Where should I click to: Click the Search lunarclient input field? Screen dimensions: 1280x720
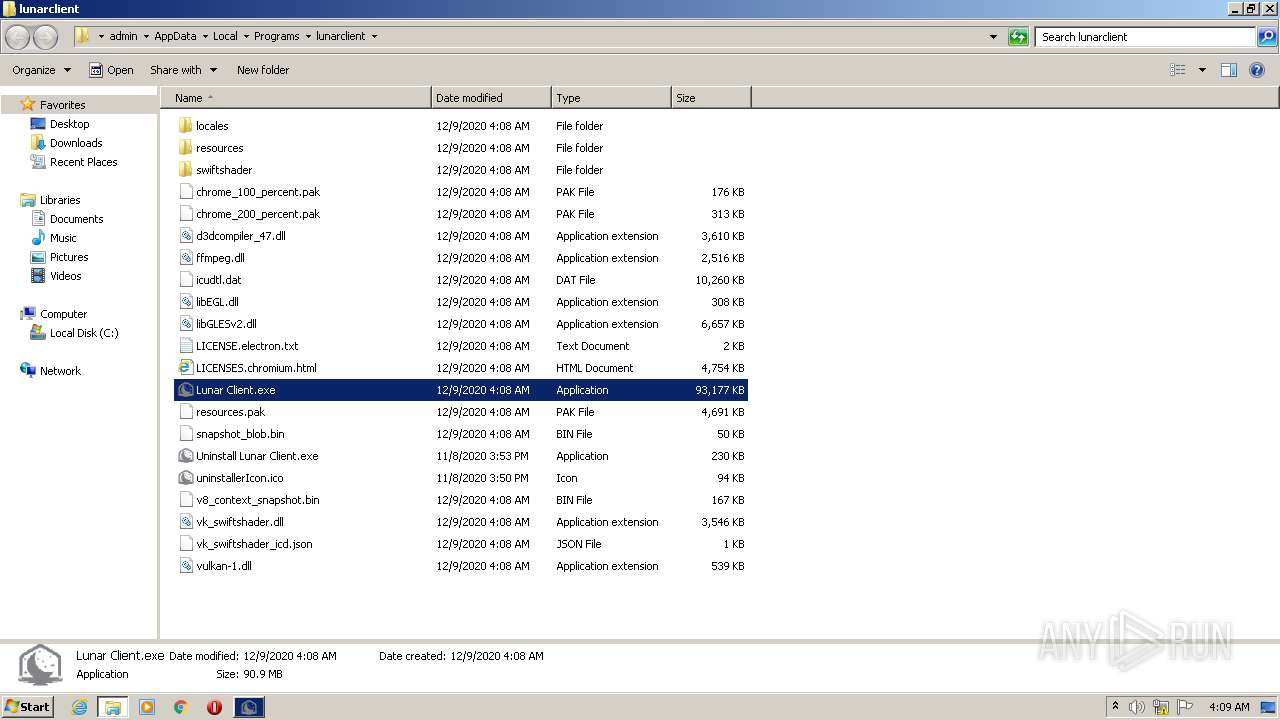[1145, 37]
